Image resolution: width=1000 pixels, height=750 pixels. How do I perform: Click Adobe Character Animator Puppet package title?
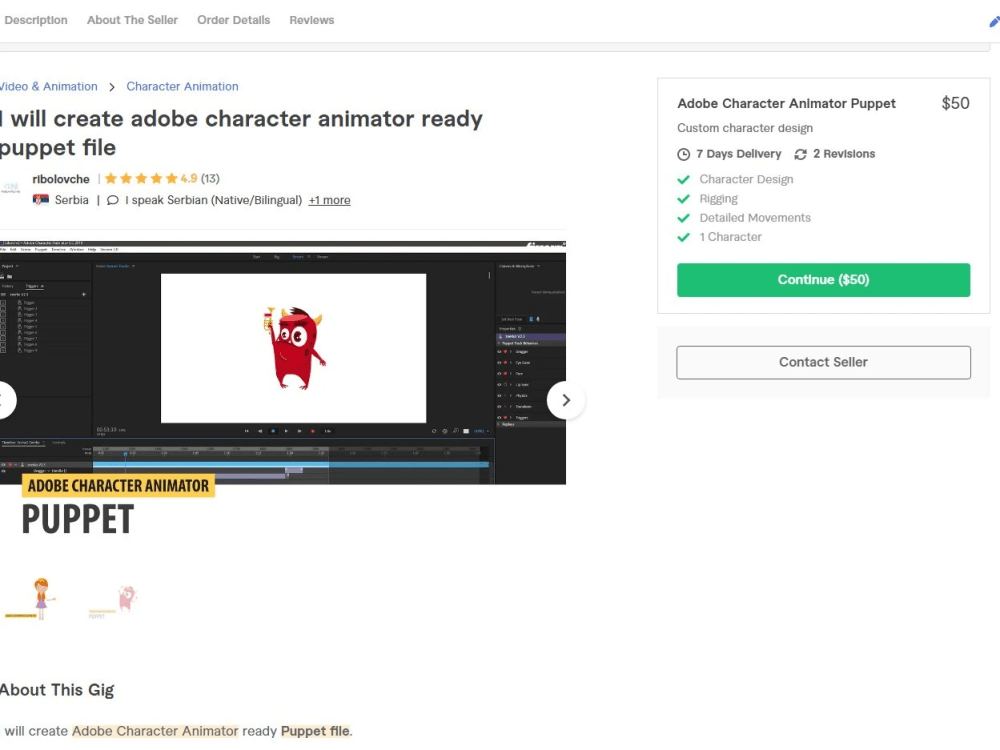point(786,103)
